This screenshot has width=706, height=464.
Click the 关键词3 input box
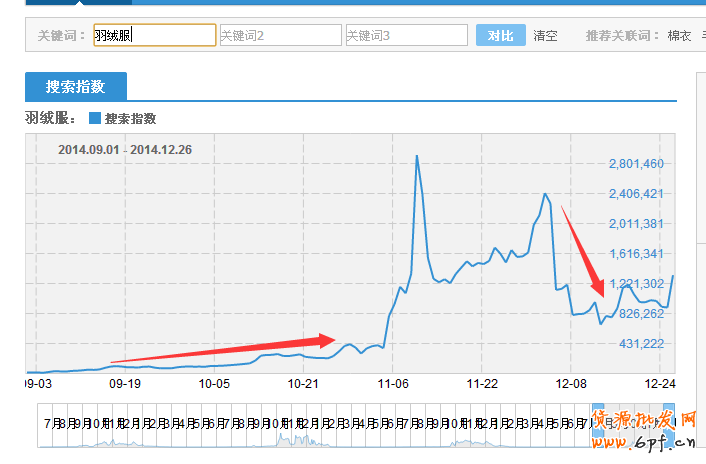pyautogui.click(x=406, y=35)
